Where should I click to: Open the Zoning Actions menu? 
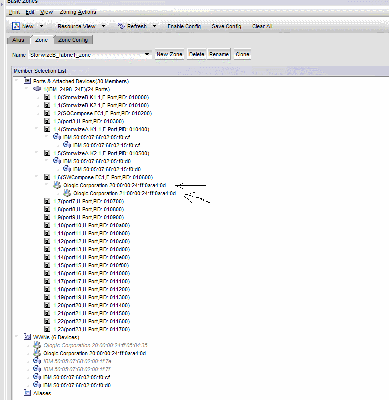(x=78, y=12)
